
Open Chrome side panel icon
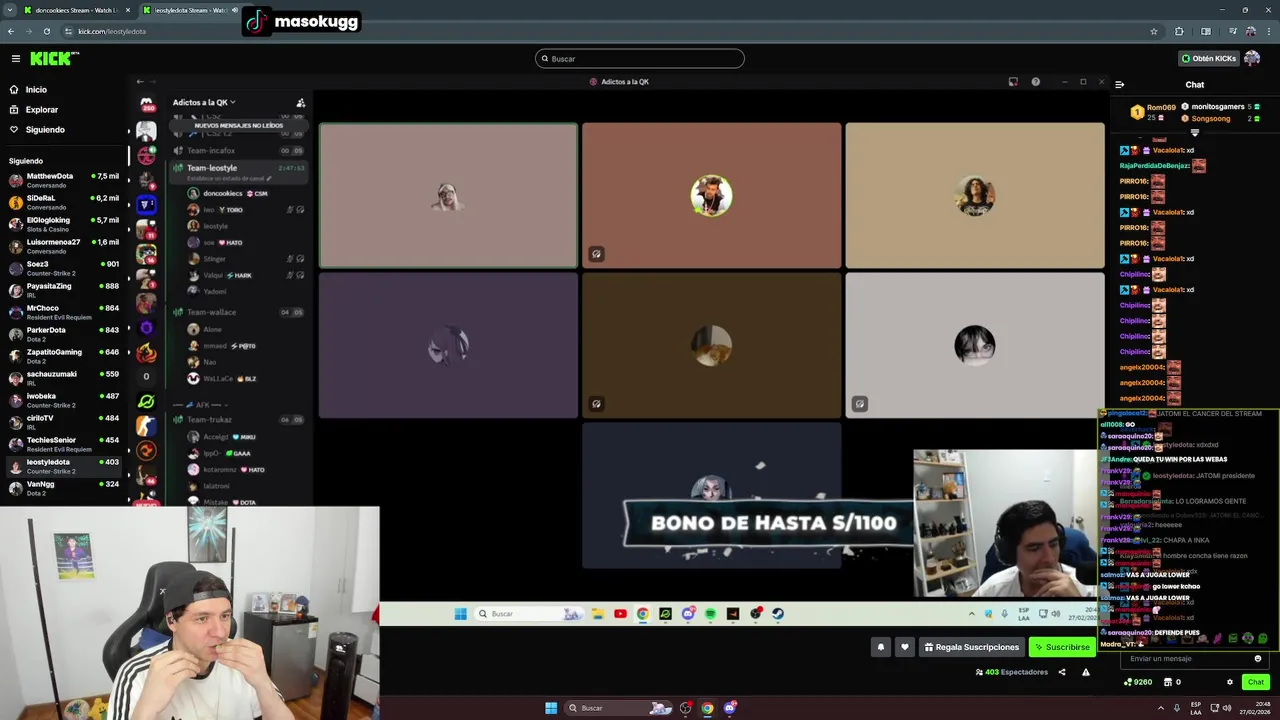click(1206, 31)
